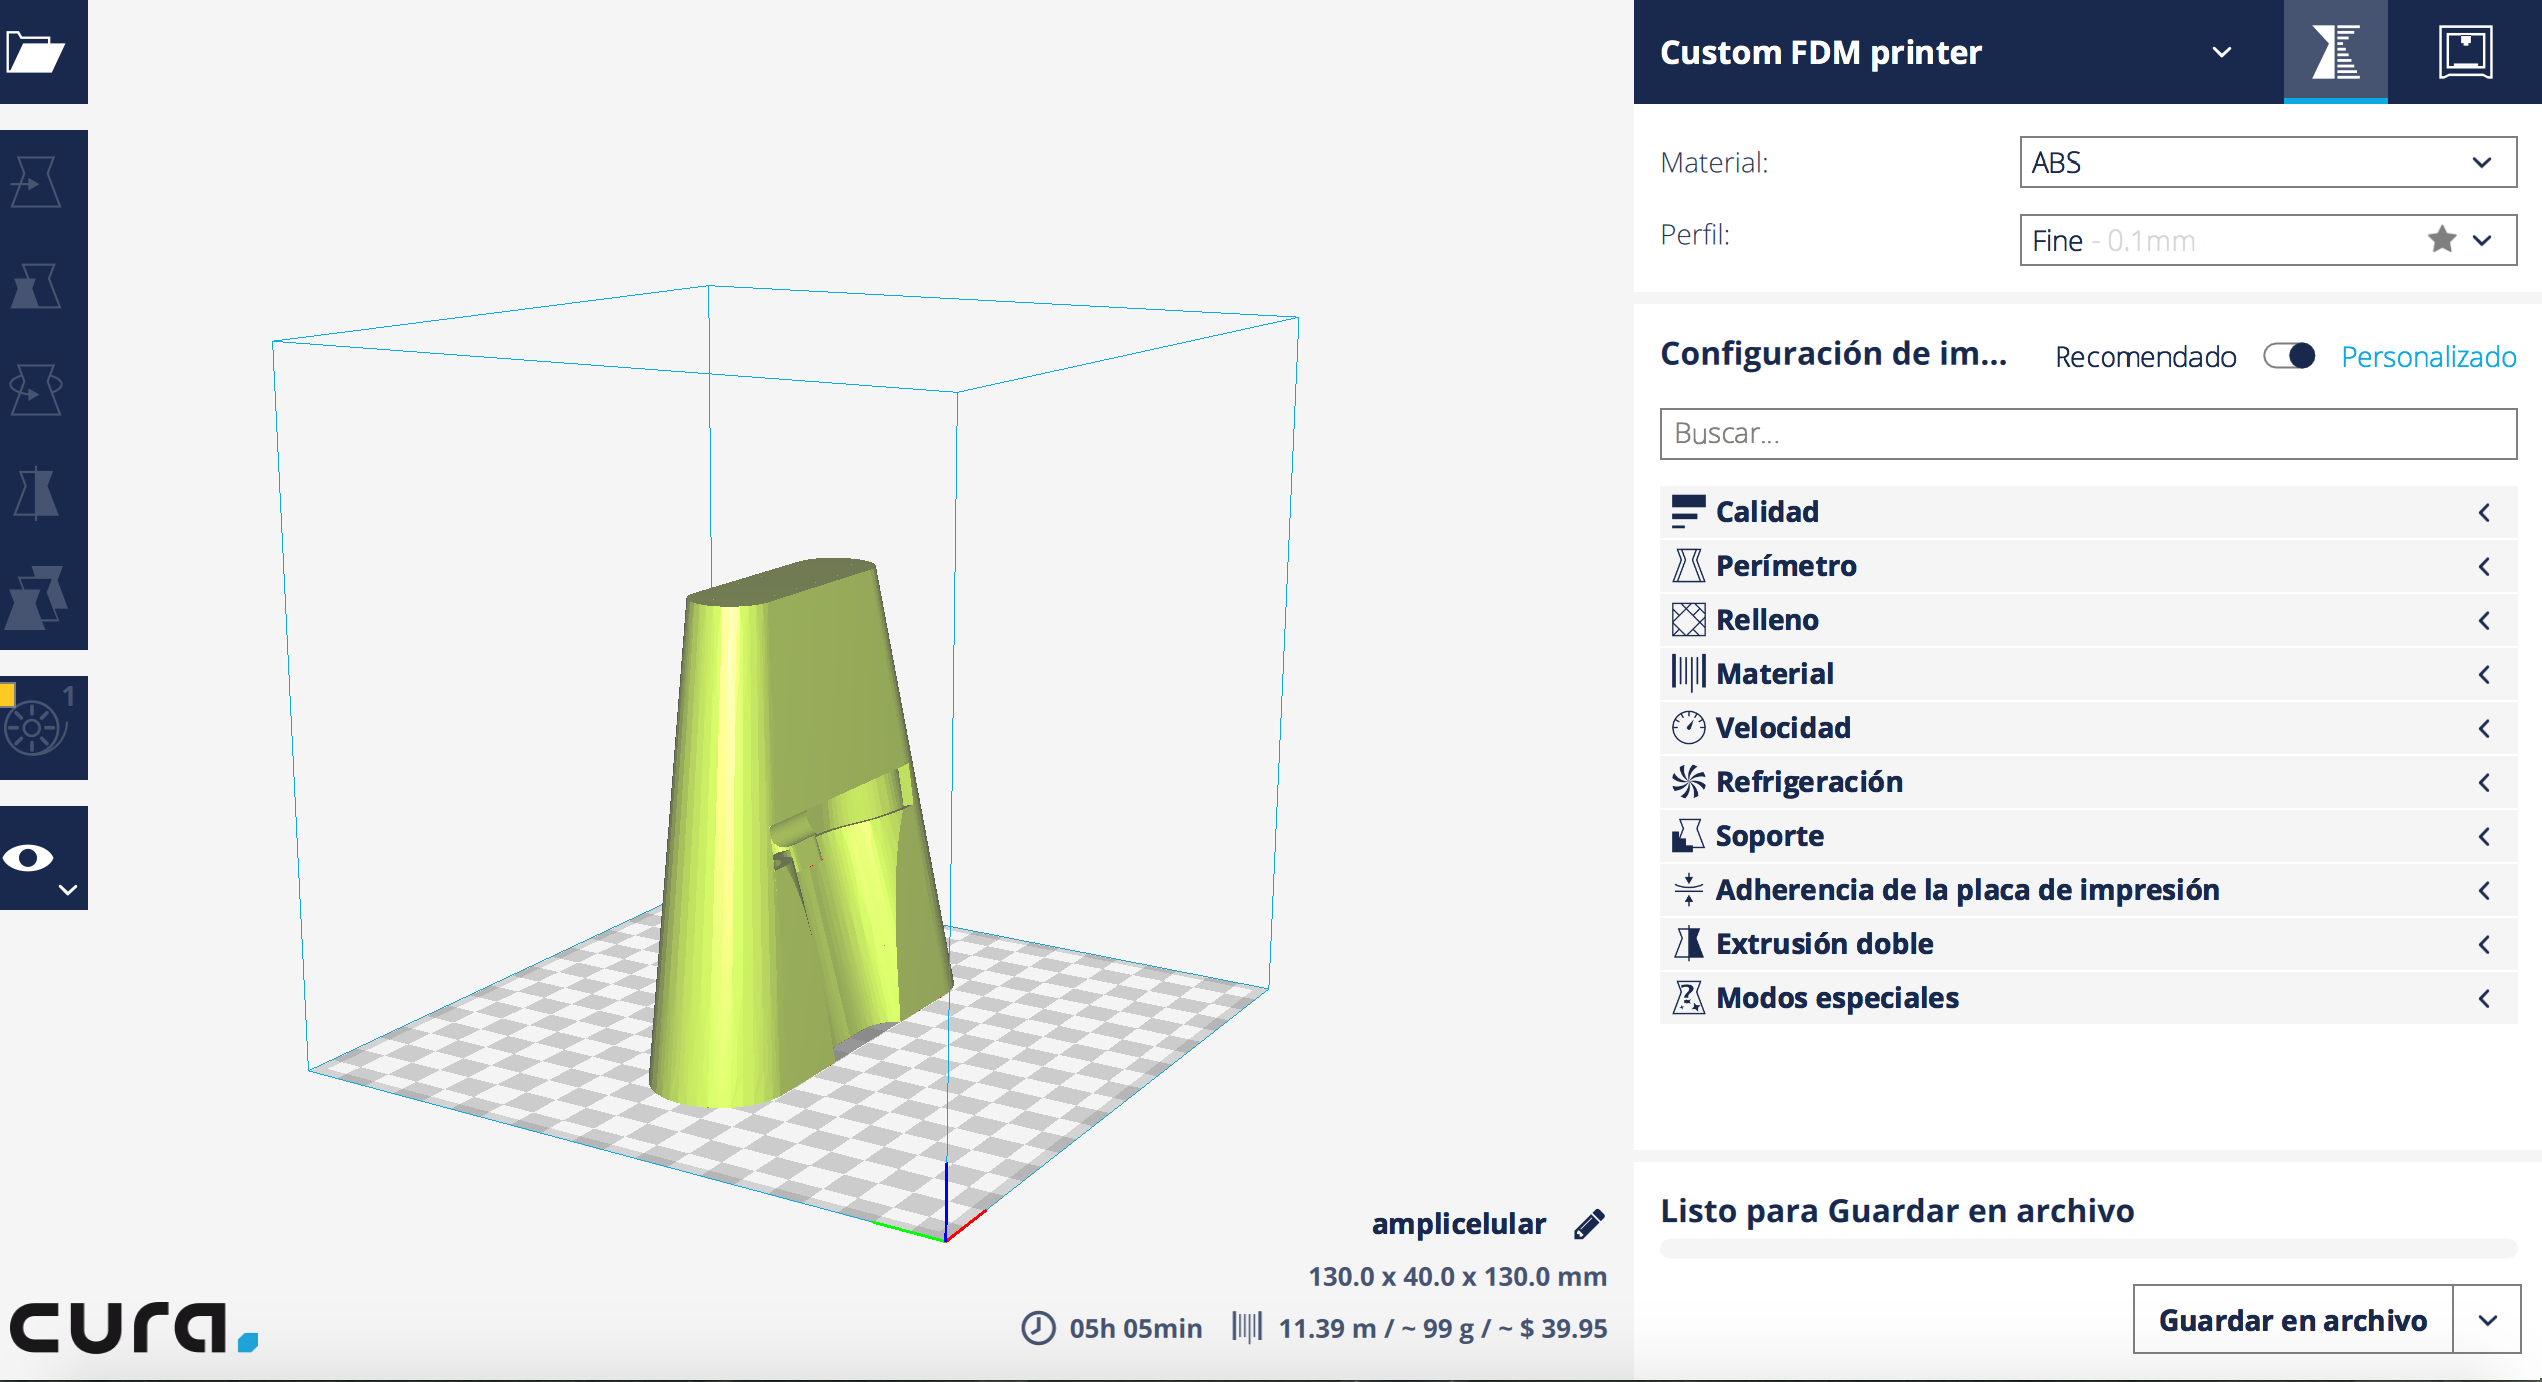Screen dimensions: 2542x1382
Task: Expand the Soporte settings section
Action: 2088,836
